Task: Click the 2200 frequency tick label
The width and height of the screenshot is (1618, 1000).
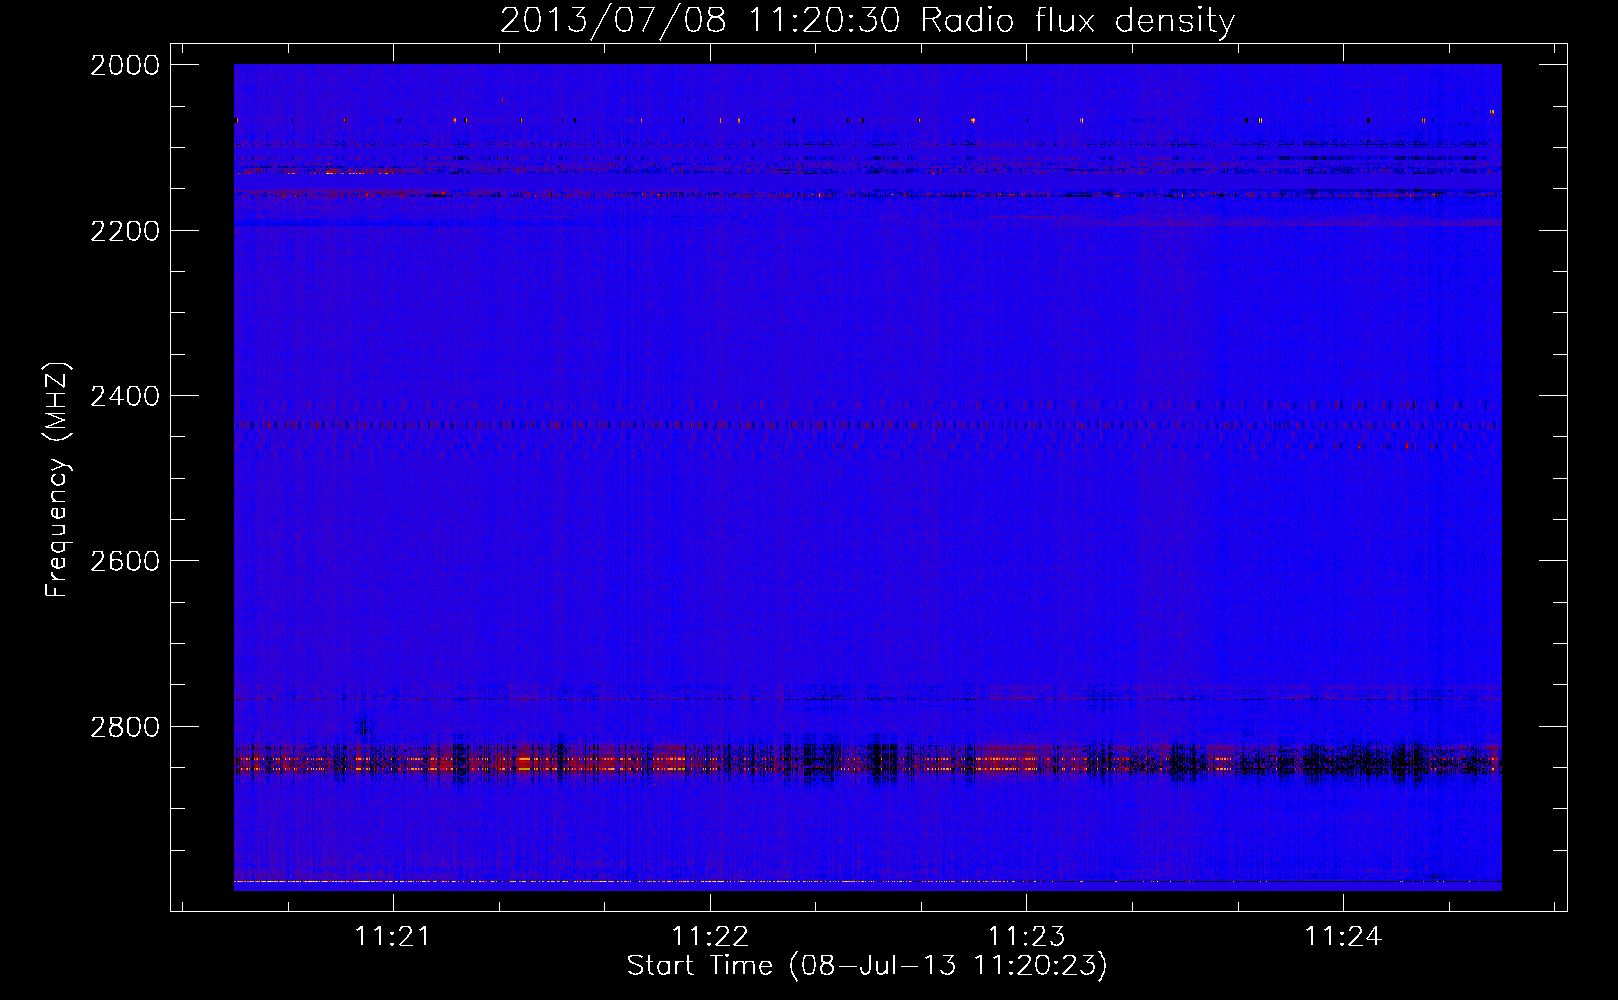Action: click(x=125, y=231)
